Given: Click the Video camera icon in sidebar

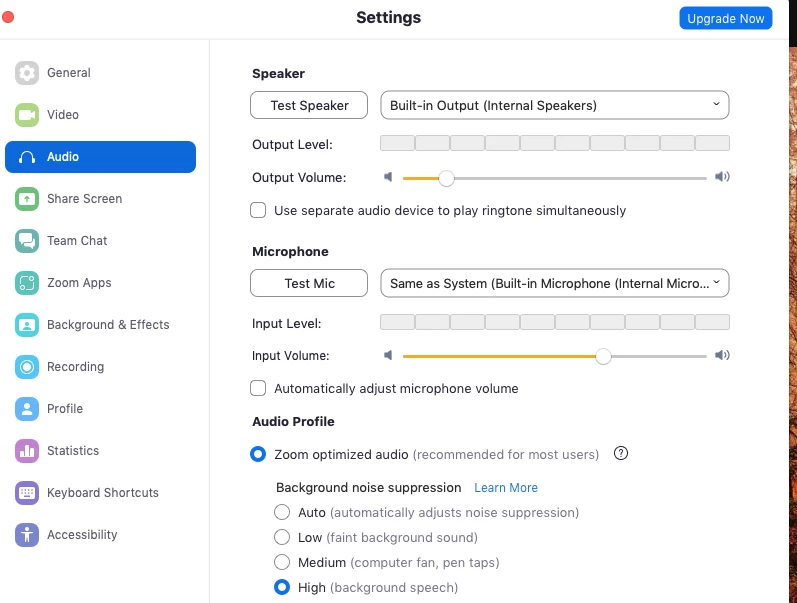Looking at the screenshot, I should (27, 115).
